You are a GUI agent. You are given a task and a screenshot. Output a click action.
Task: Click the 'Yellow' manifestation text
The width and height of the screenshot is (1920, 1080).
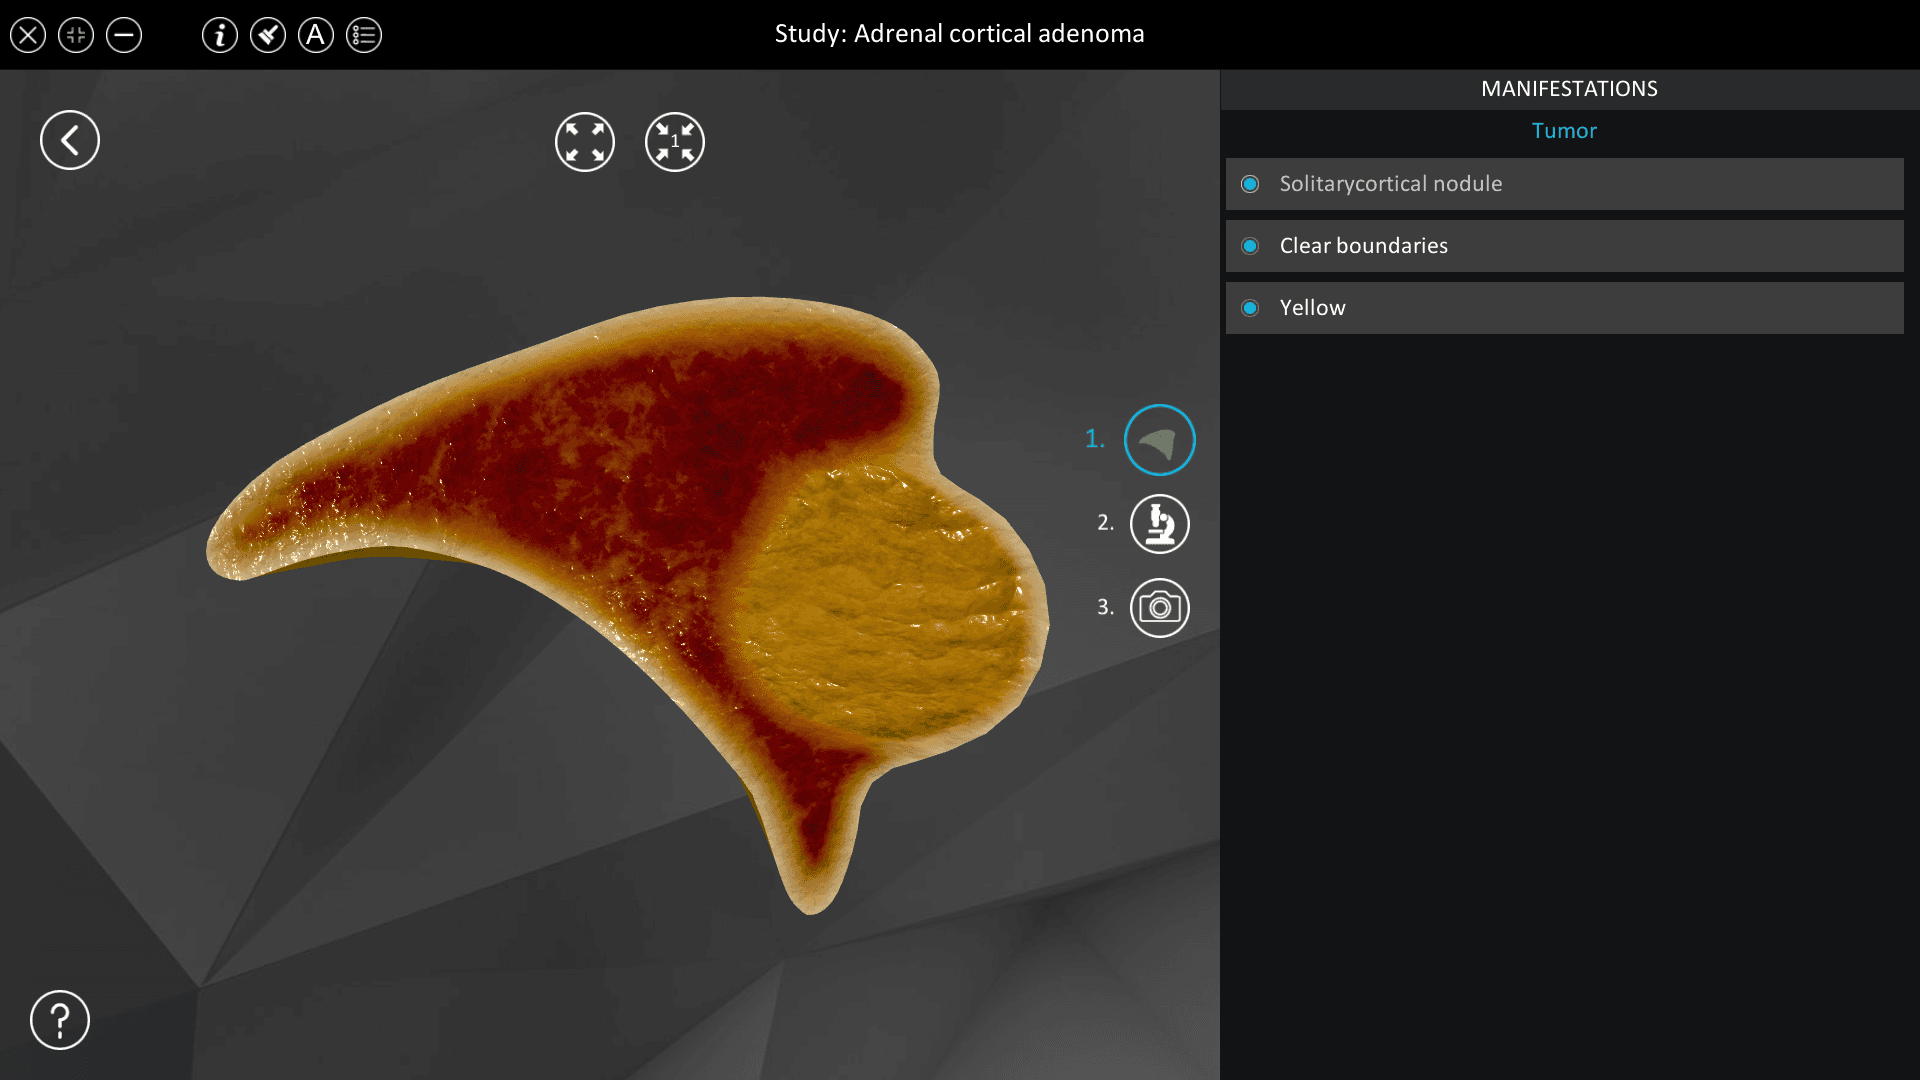pyautogui.click(x=1313, y=308)
